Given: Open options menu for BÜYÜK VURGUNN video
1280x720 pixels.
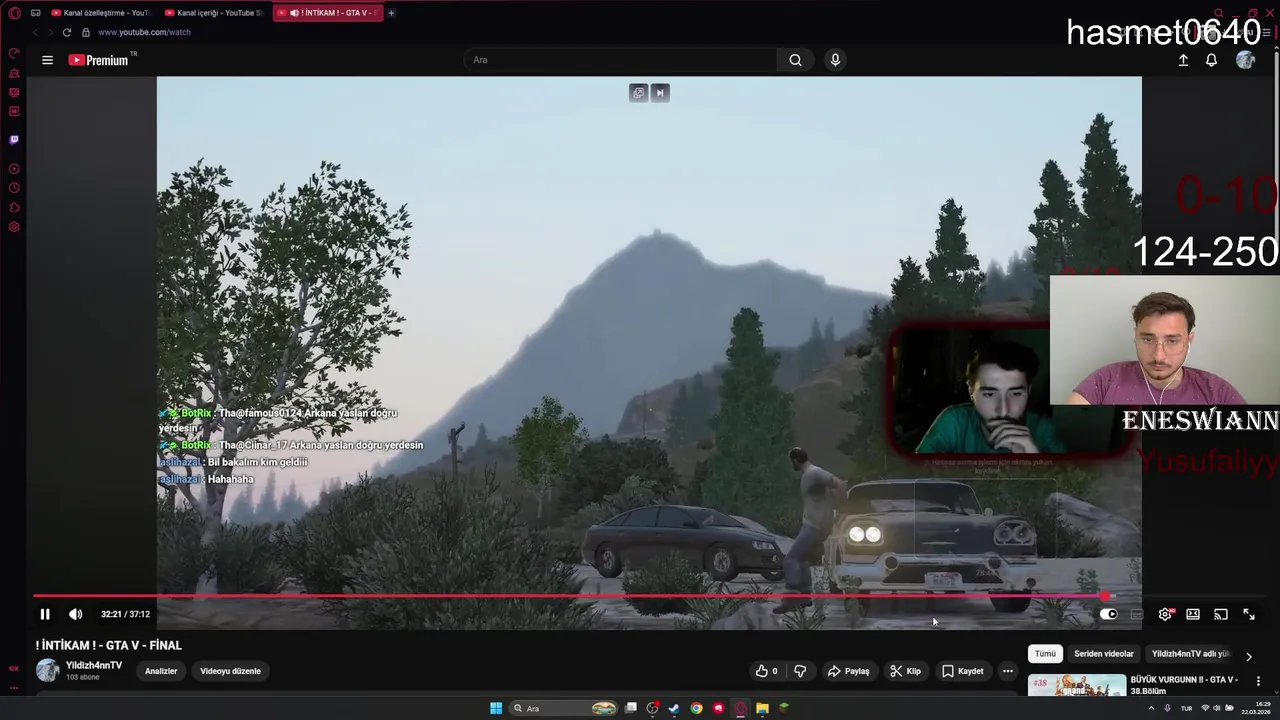Looking at the screenshot, I should 1258,681.
